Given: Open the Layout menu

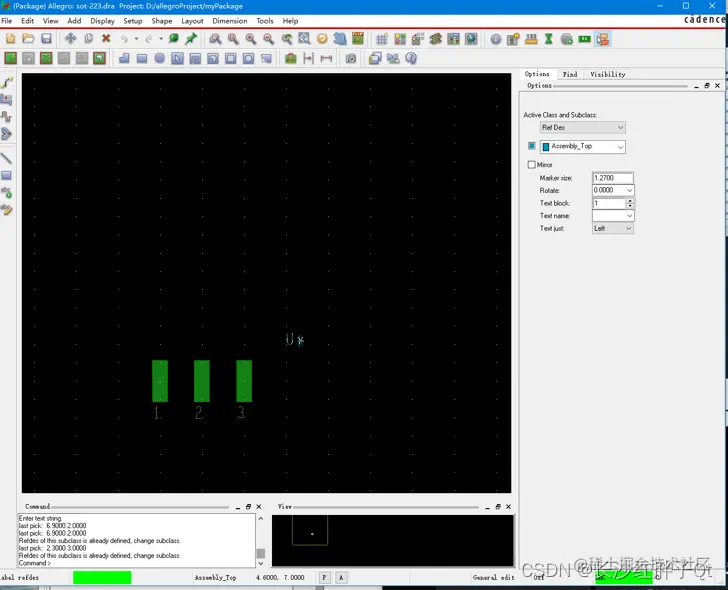Looking at the screenshot, I should pos(192,21).
